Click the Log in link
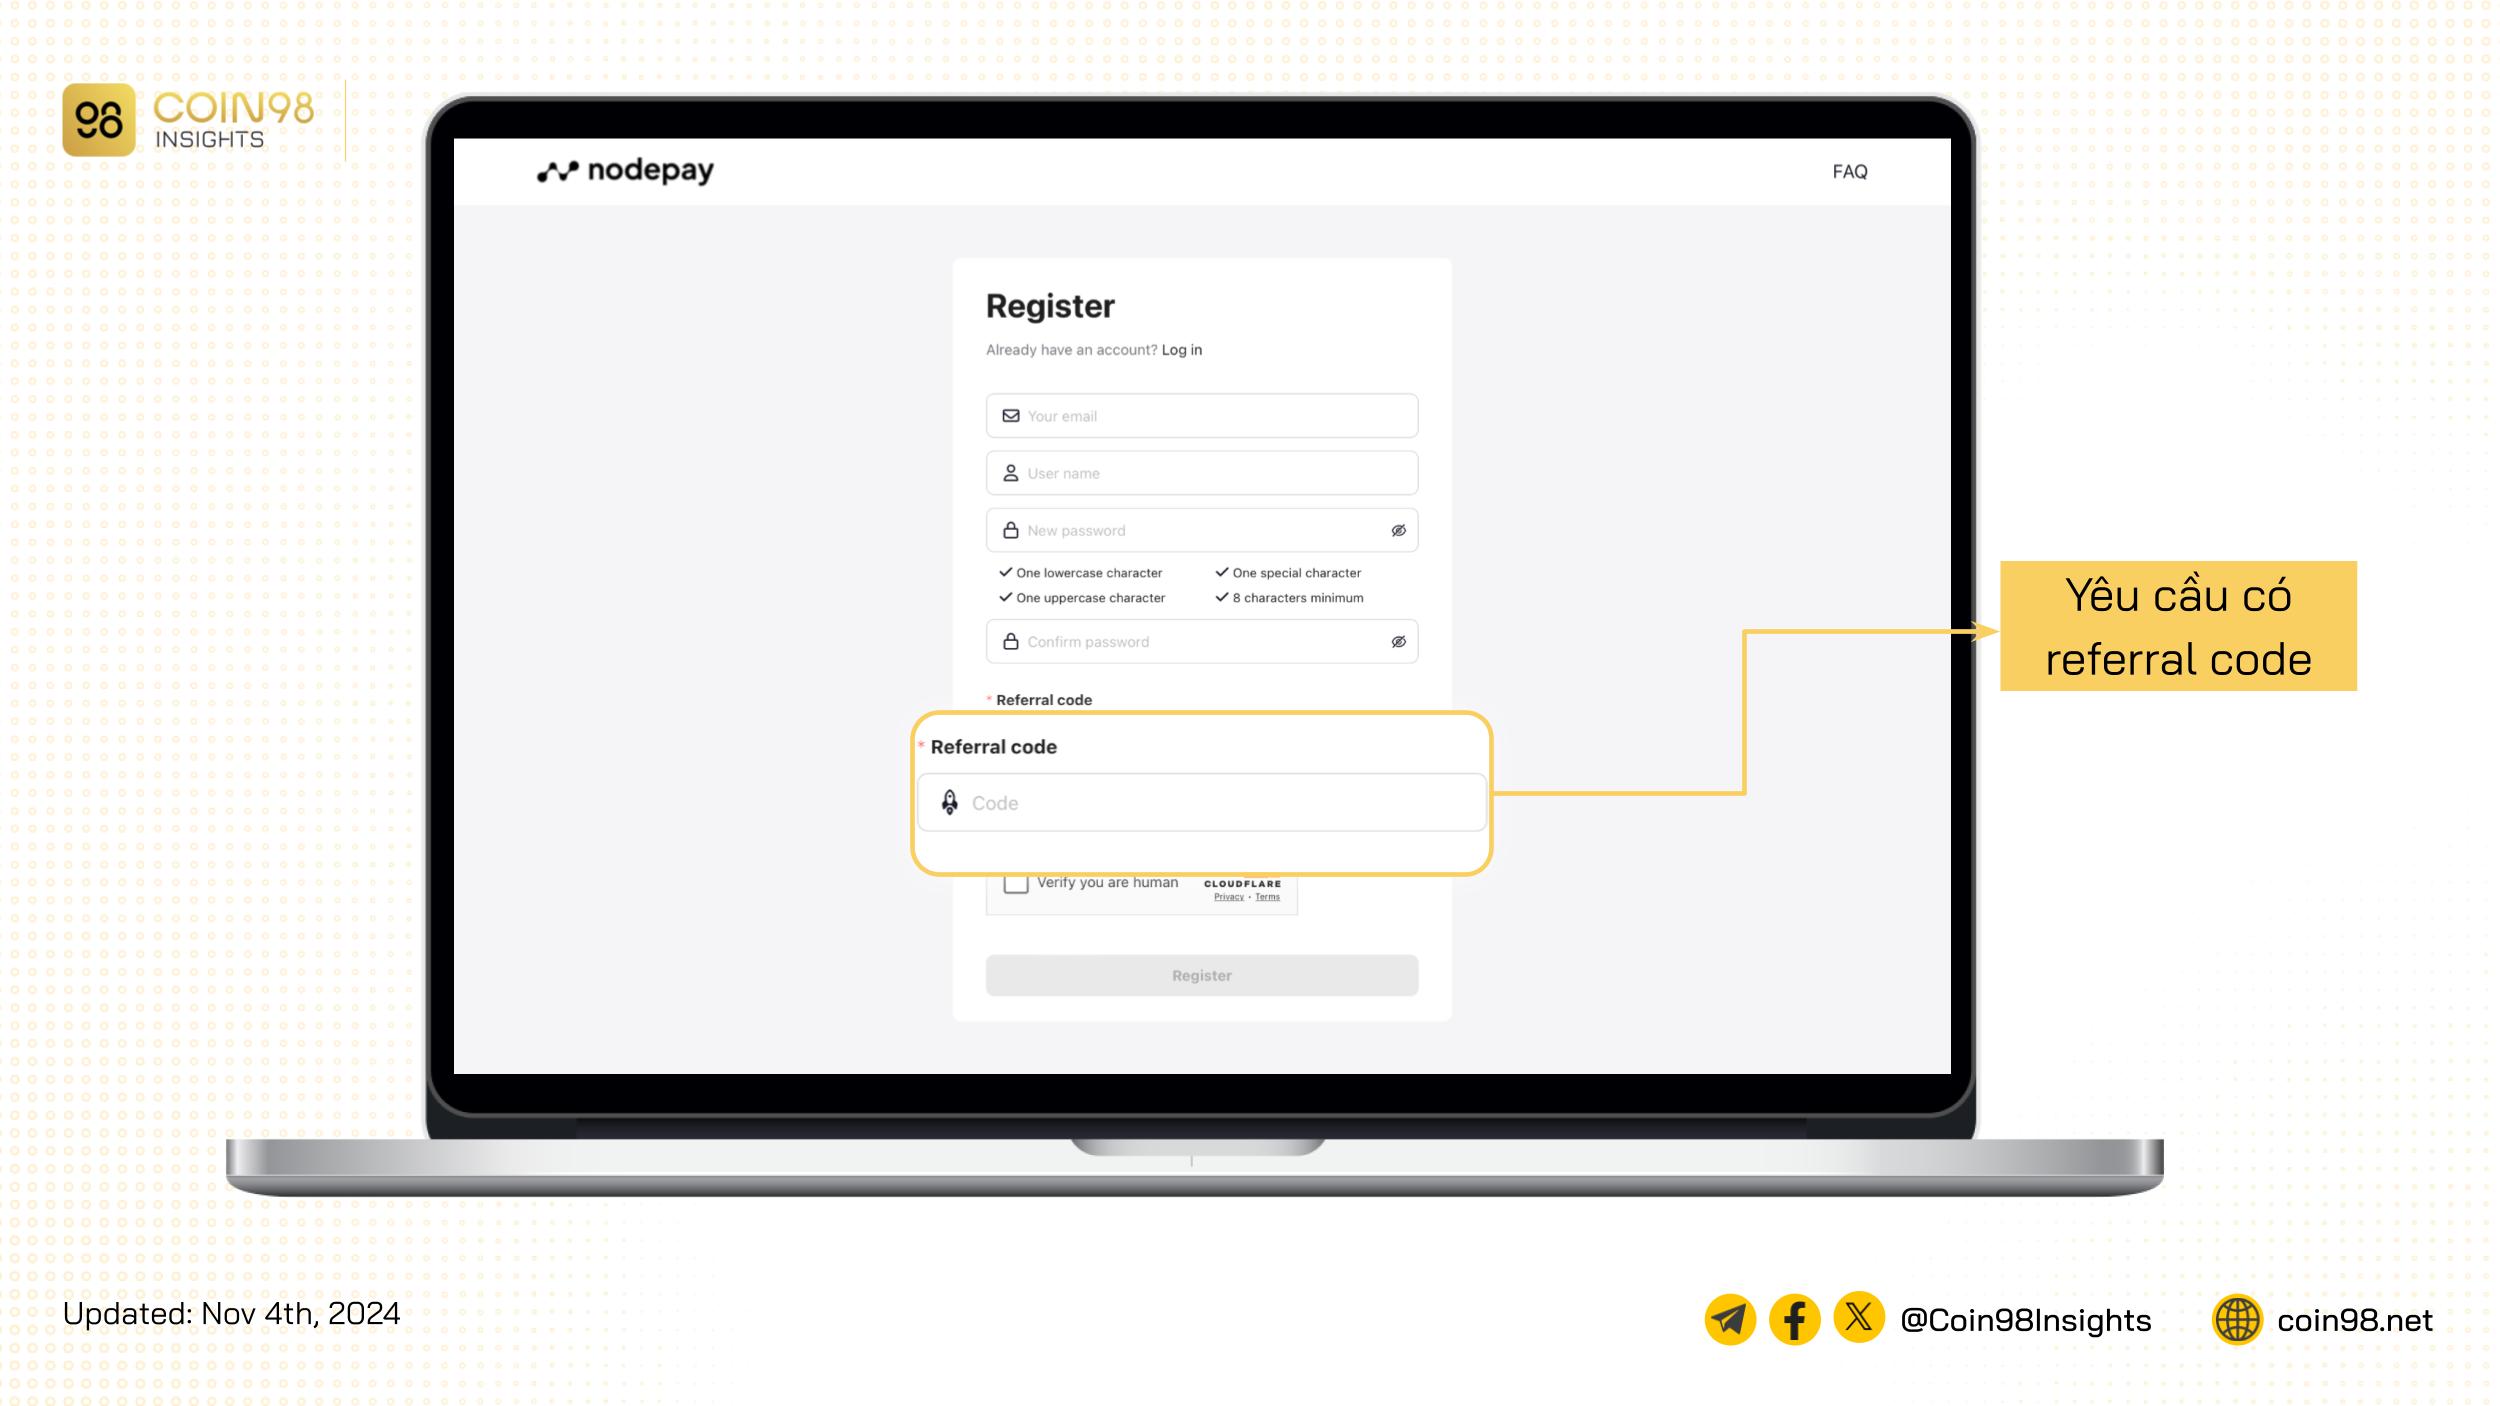This screenshot has width=2500, height=1406. 1181,348
